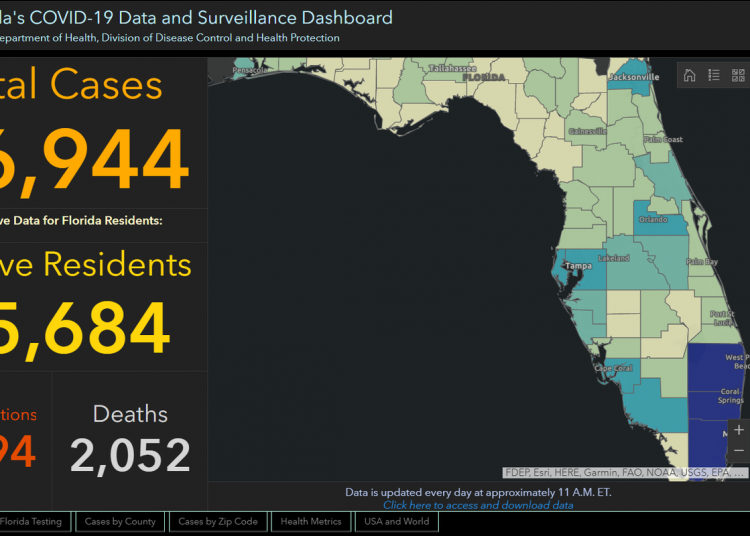
Task: Switch to the Florida Testing tab
Action: [33, 521]
